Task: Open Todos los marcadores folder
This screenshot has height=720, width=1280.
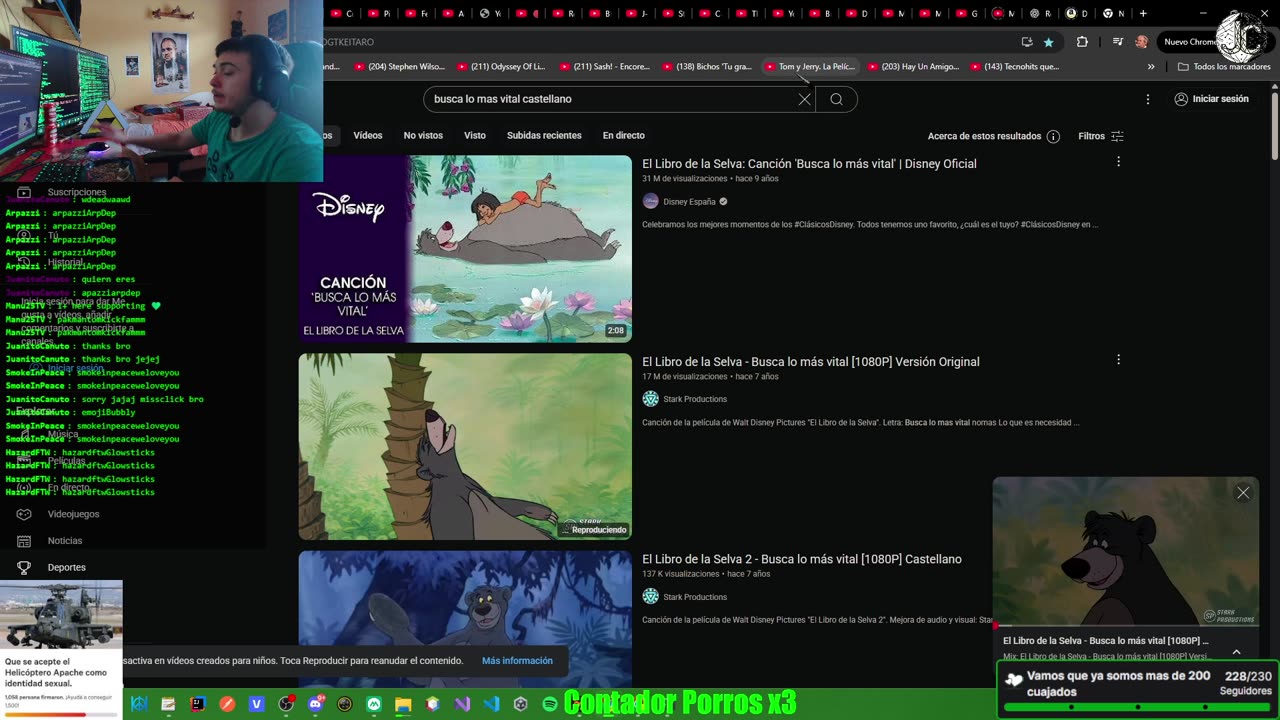Action: pos(1223,67)
